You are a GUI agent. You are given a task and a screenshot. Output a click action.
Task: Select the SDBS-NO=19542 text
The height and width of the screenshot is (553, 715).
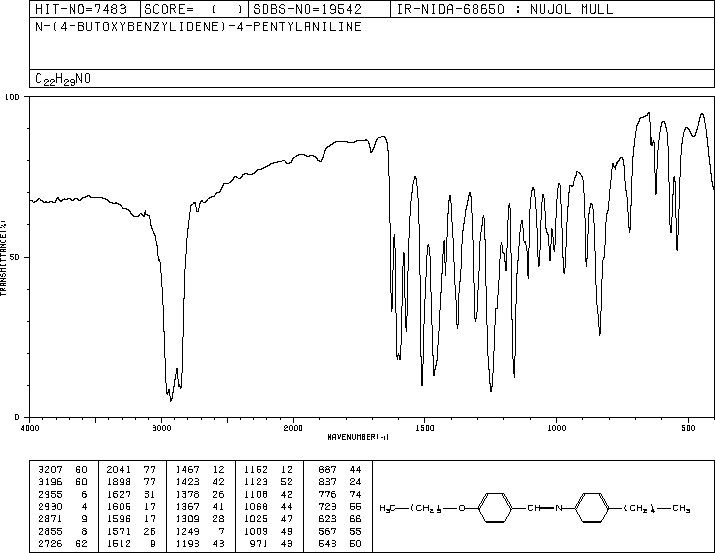point(307,9)
